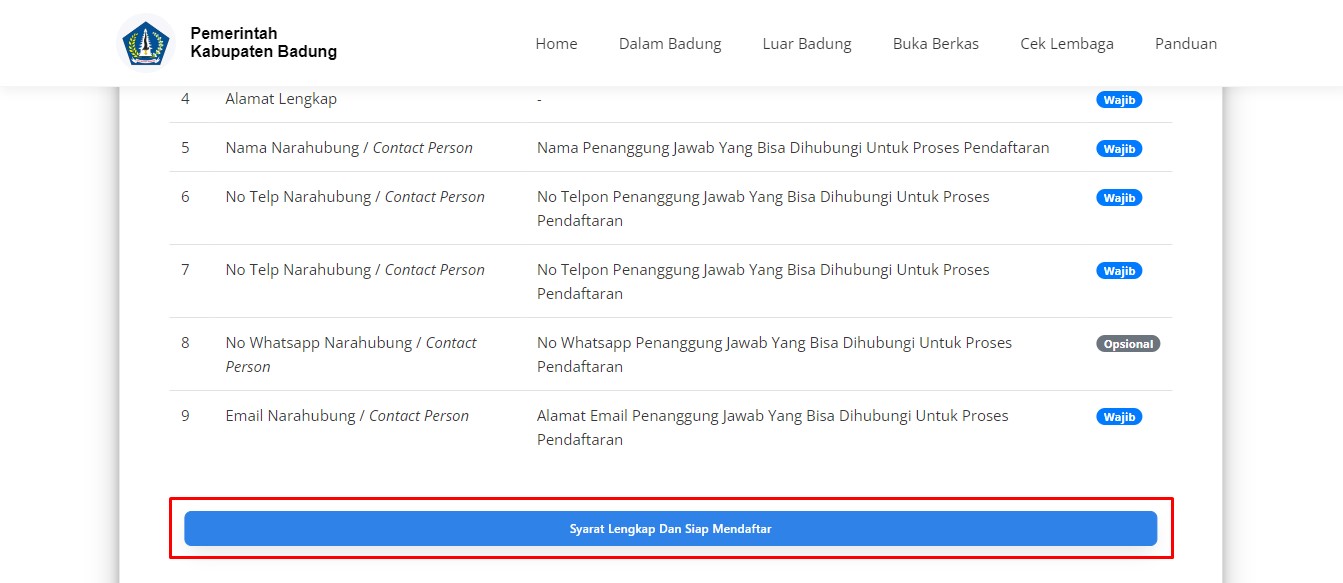Select the Email Narahubung / Contact Person label

coord(346,416)
